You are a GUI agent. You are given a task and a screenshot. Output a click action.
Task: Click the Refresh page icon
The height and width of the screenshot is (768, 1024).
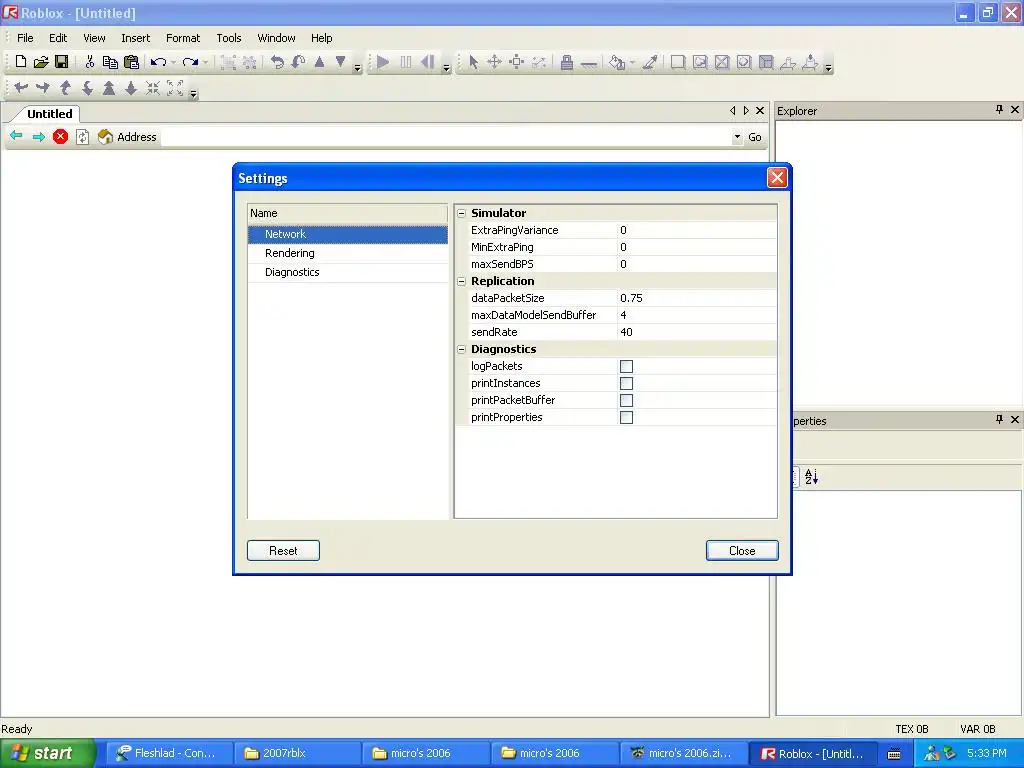(x=82, y=136)
